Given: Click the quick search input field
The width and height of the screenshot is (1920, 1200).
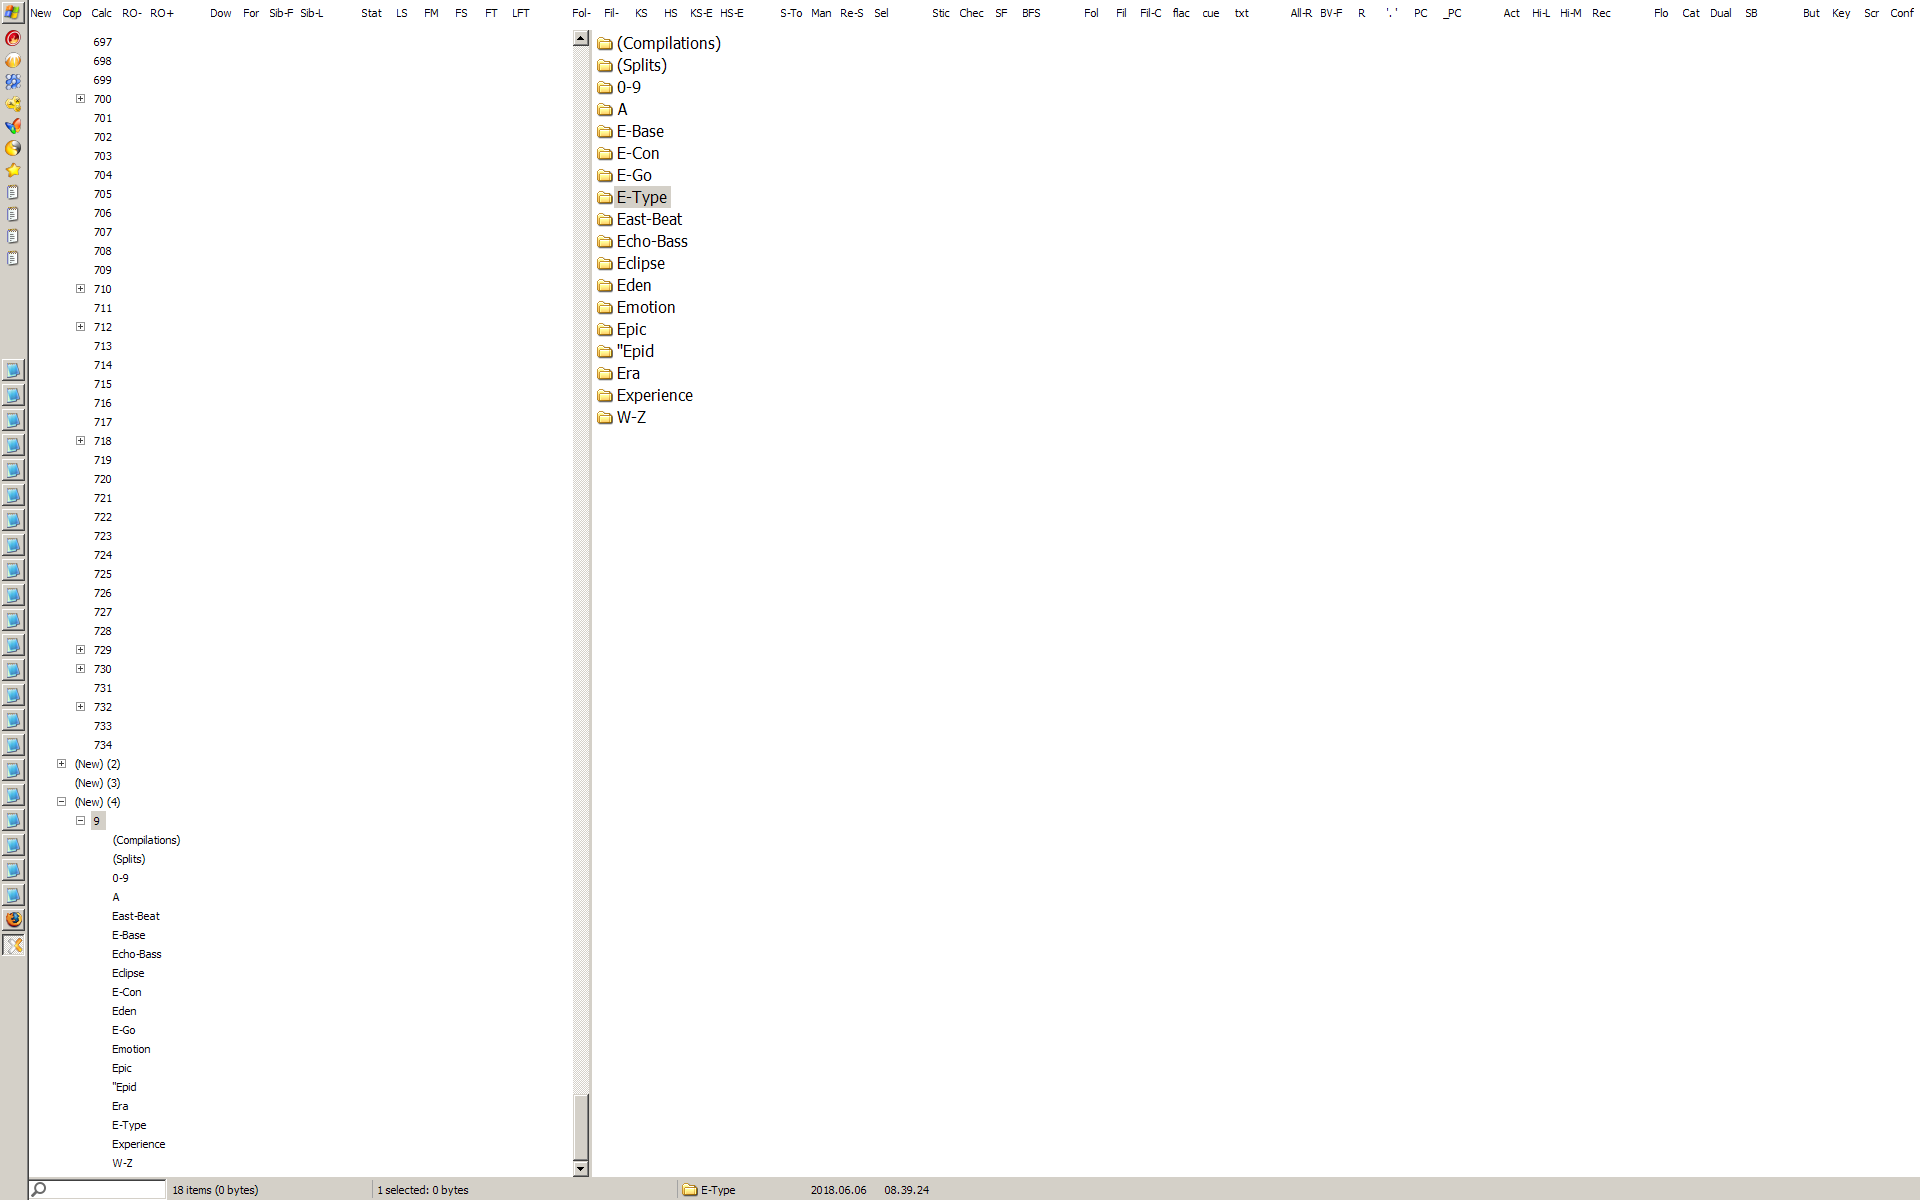Looking at the screenshot, I should 106,1190.
